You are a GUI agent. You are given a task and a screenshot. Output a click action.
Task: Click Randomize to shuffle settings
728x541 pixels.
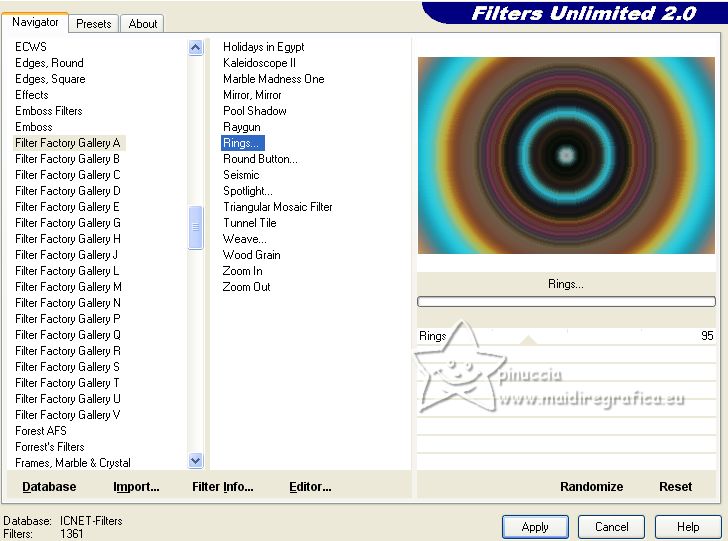click(x=592, y=486)
